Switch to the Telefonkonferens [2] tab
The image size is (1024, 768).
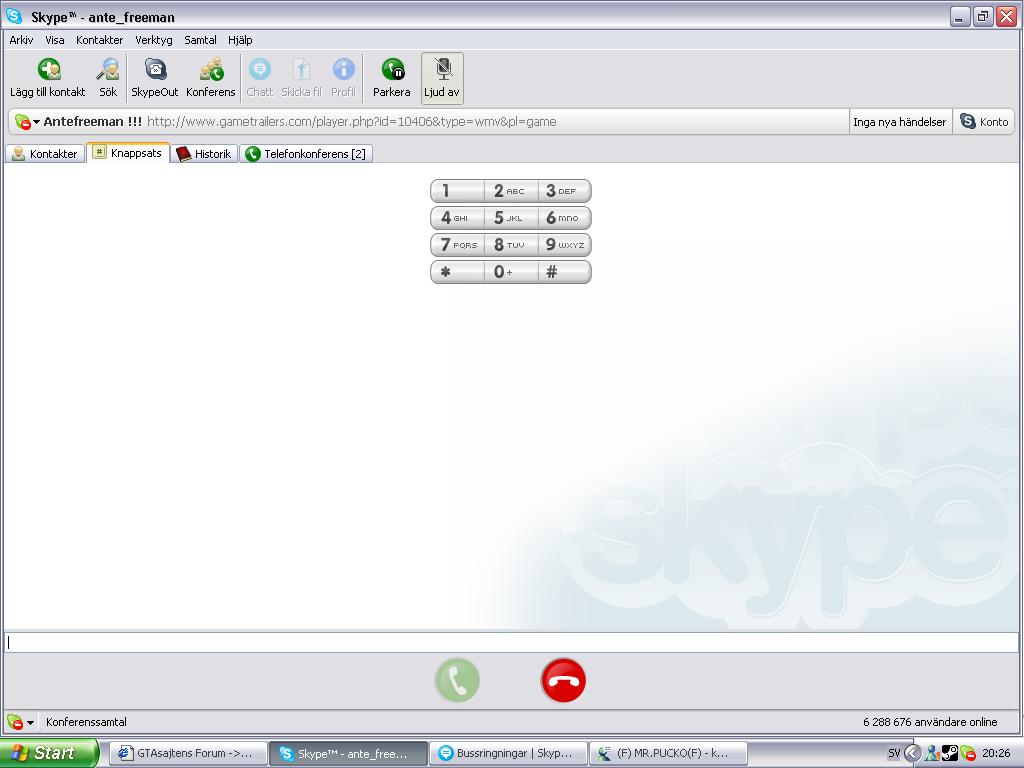(x=306, y=153)
